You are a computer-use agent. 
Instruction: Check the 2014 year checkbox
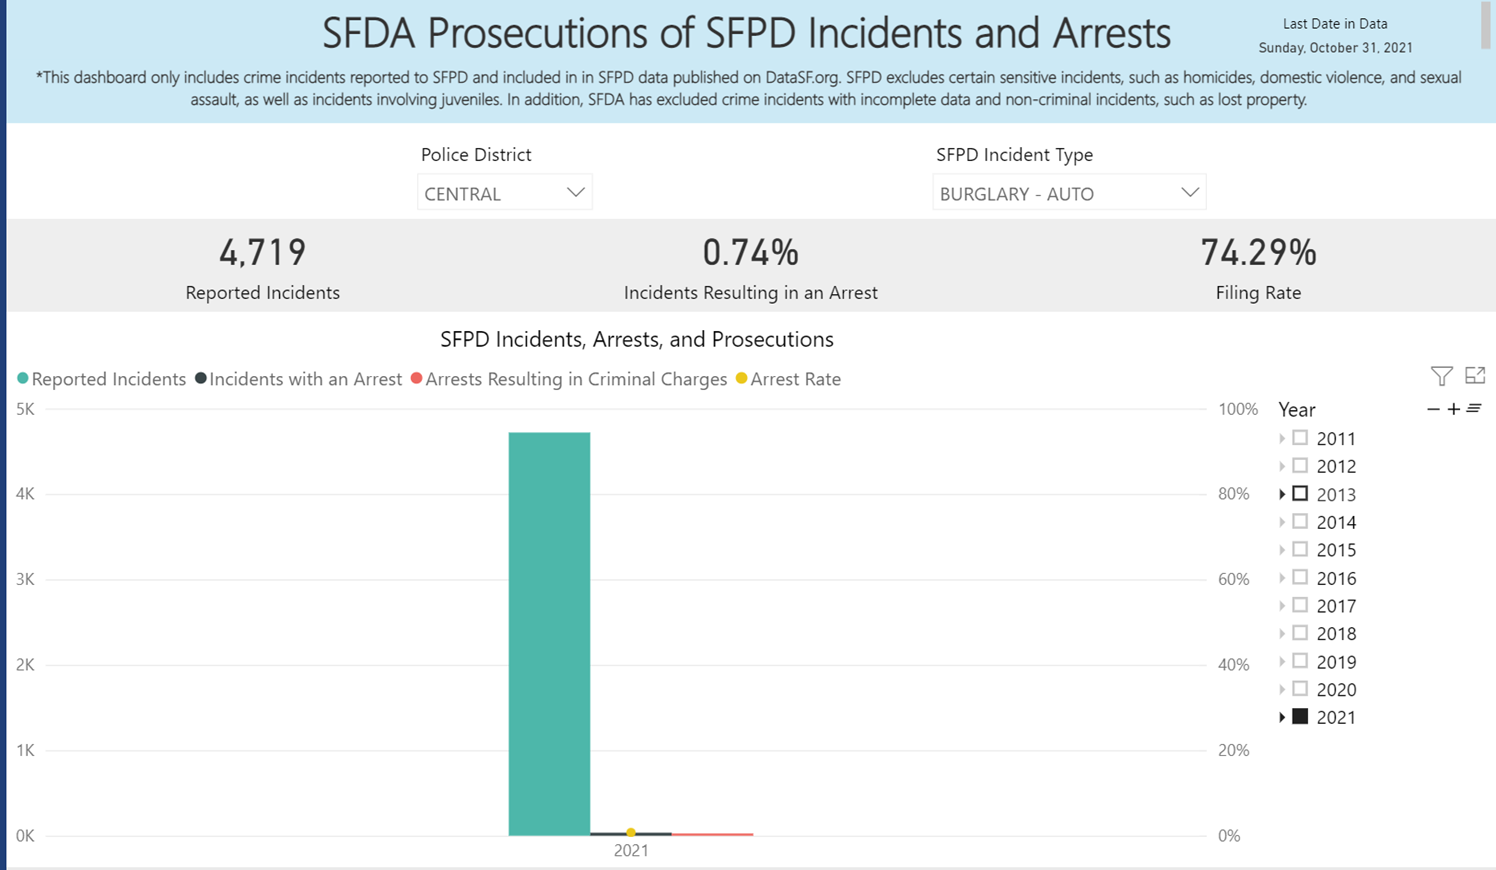tap(1300, 521)
